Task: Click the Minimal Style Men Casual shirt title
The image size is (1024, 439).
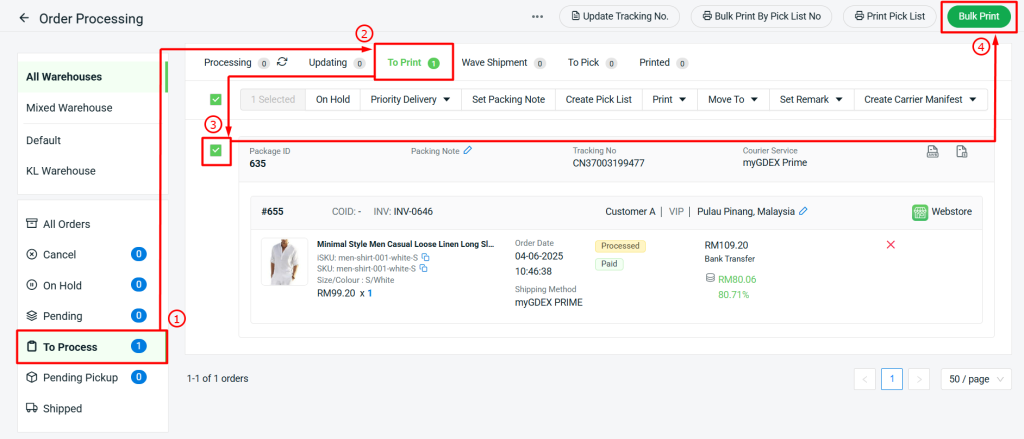Action: coord(406,244)
